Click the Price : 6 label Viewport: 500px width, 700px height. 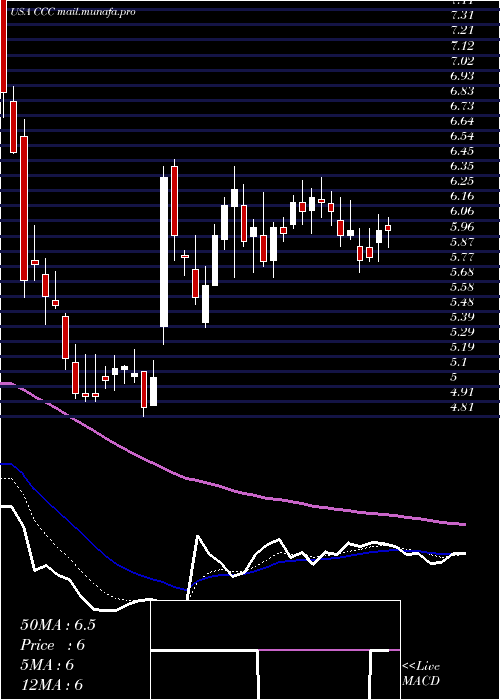point(53,645)
